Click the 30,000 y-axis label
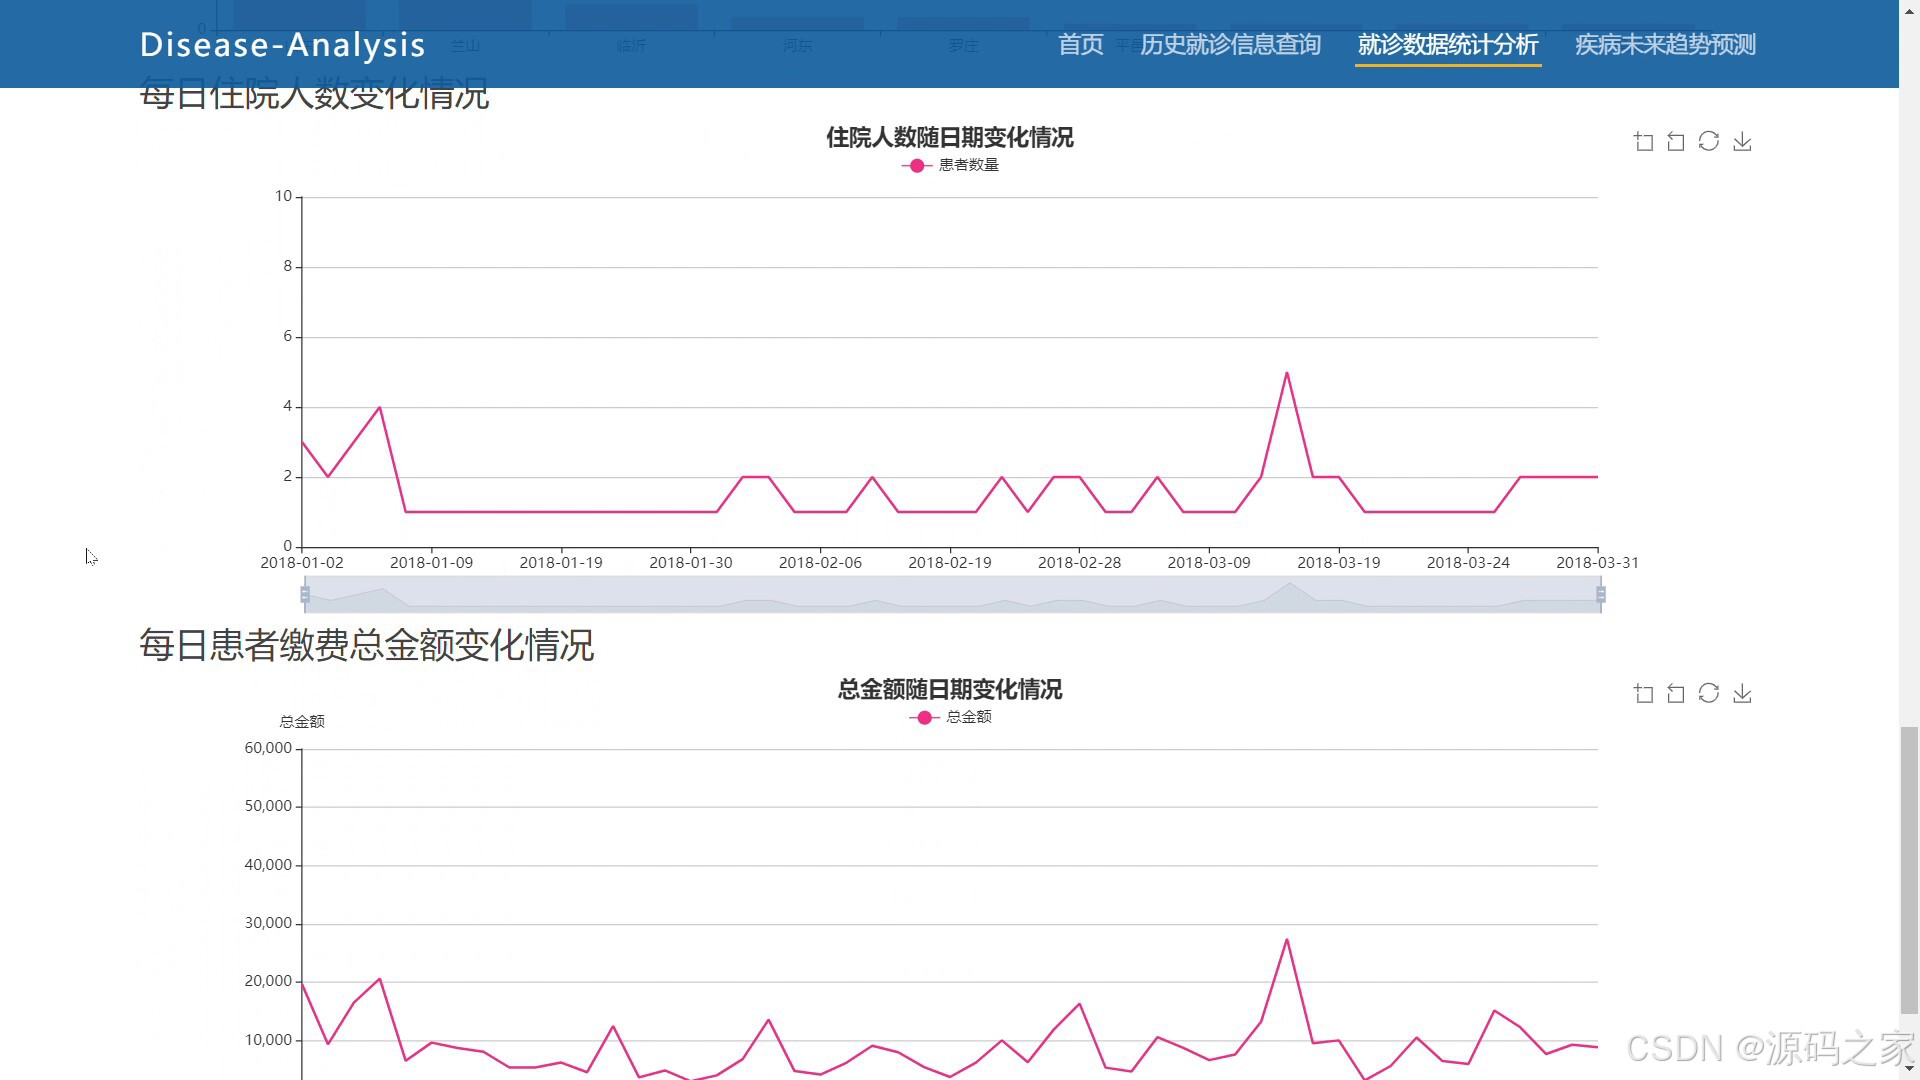 (268, 923)
